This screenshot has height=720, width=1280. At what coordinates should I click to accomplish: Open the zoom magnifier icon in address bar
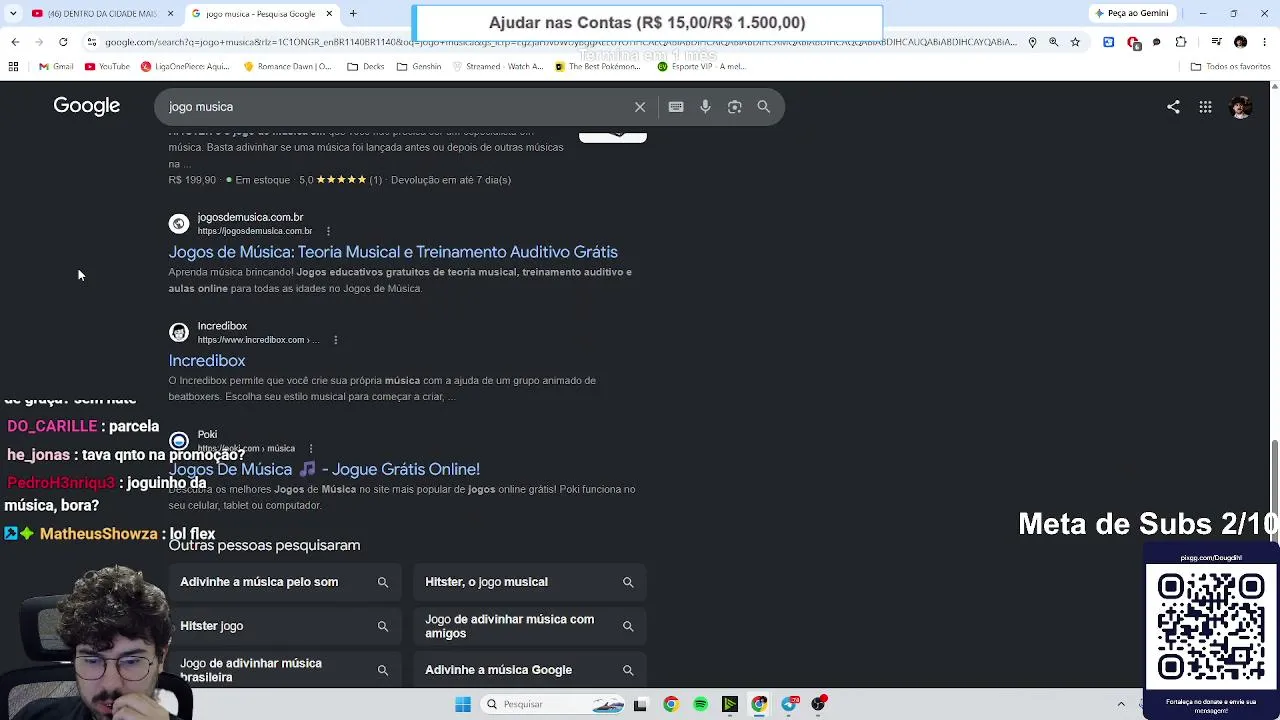pos(1054,42)
